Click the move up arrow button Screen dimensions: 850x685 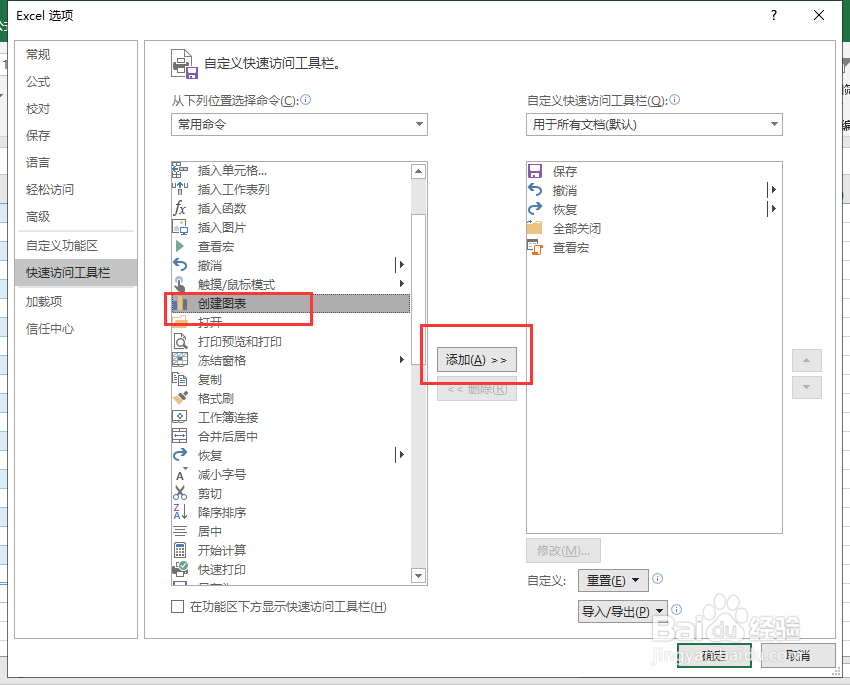click(x=807, y=360)
